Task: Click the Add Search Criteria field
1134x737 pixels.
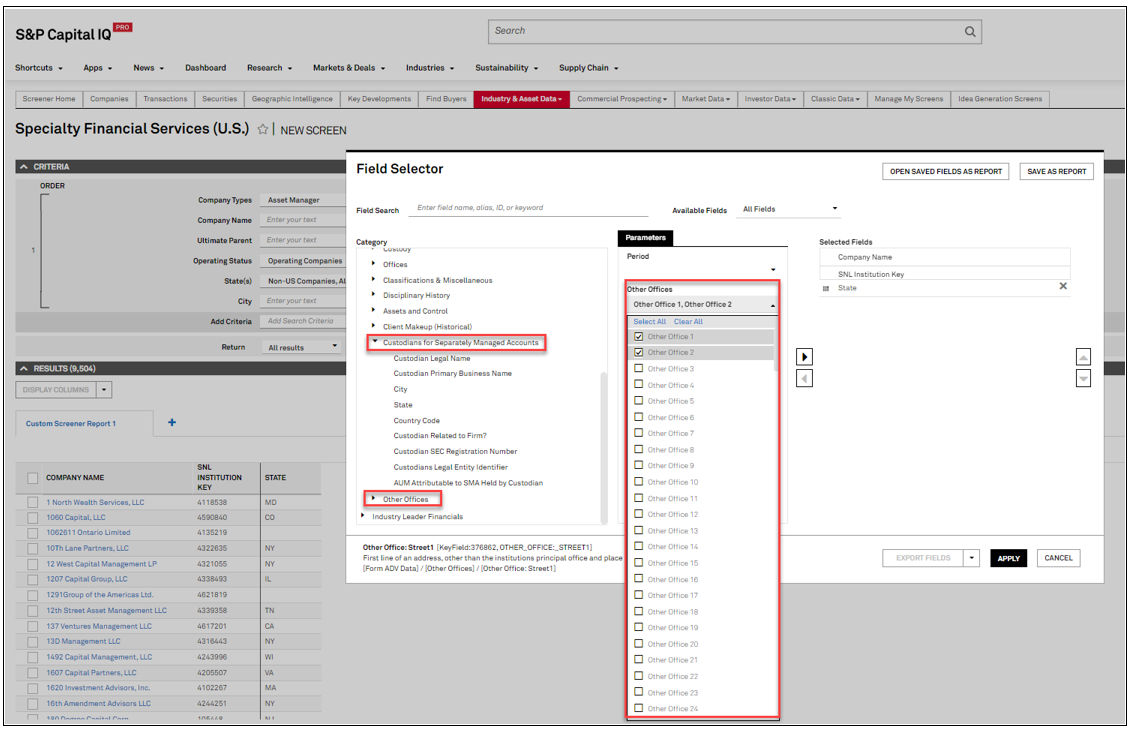Action: [x=302, y=321]
